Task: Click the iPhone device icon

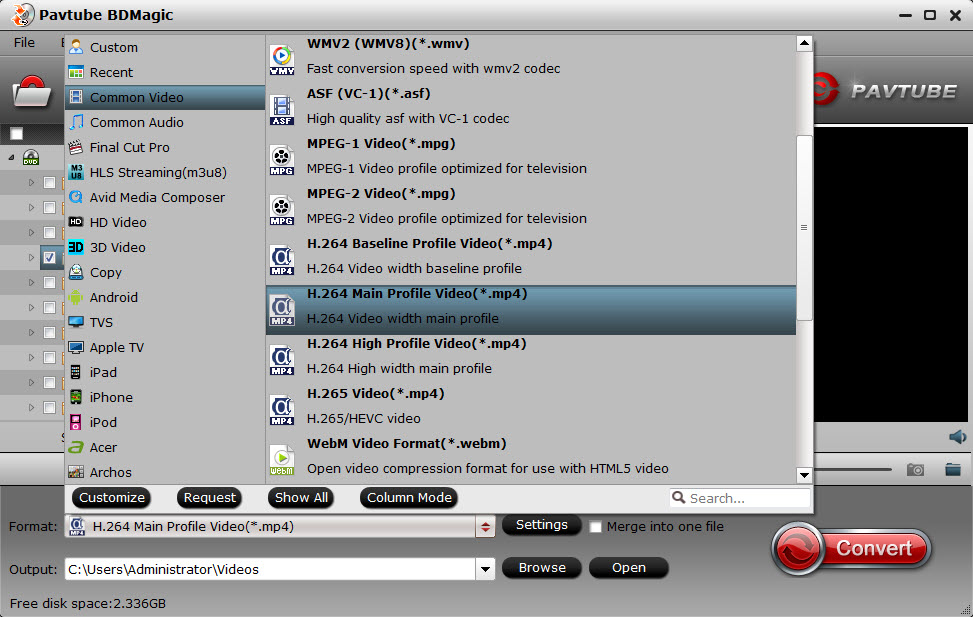Action: coord(76,397)
